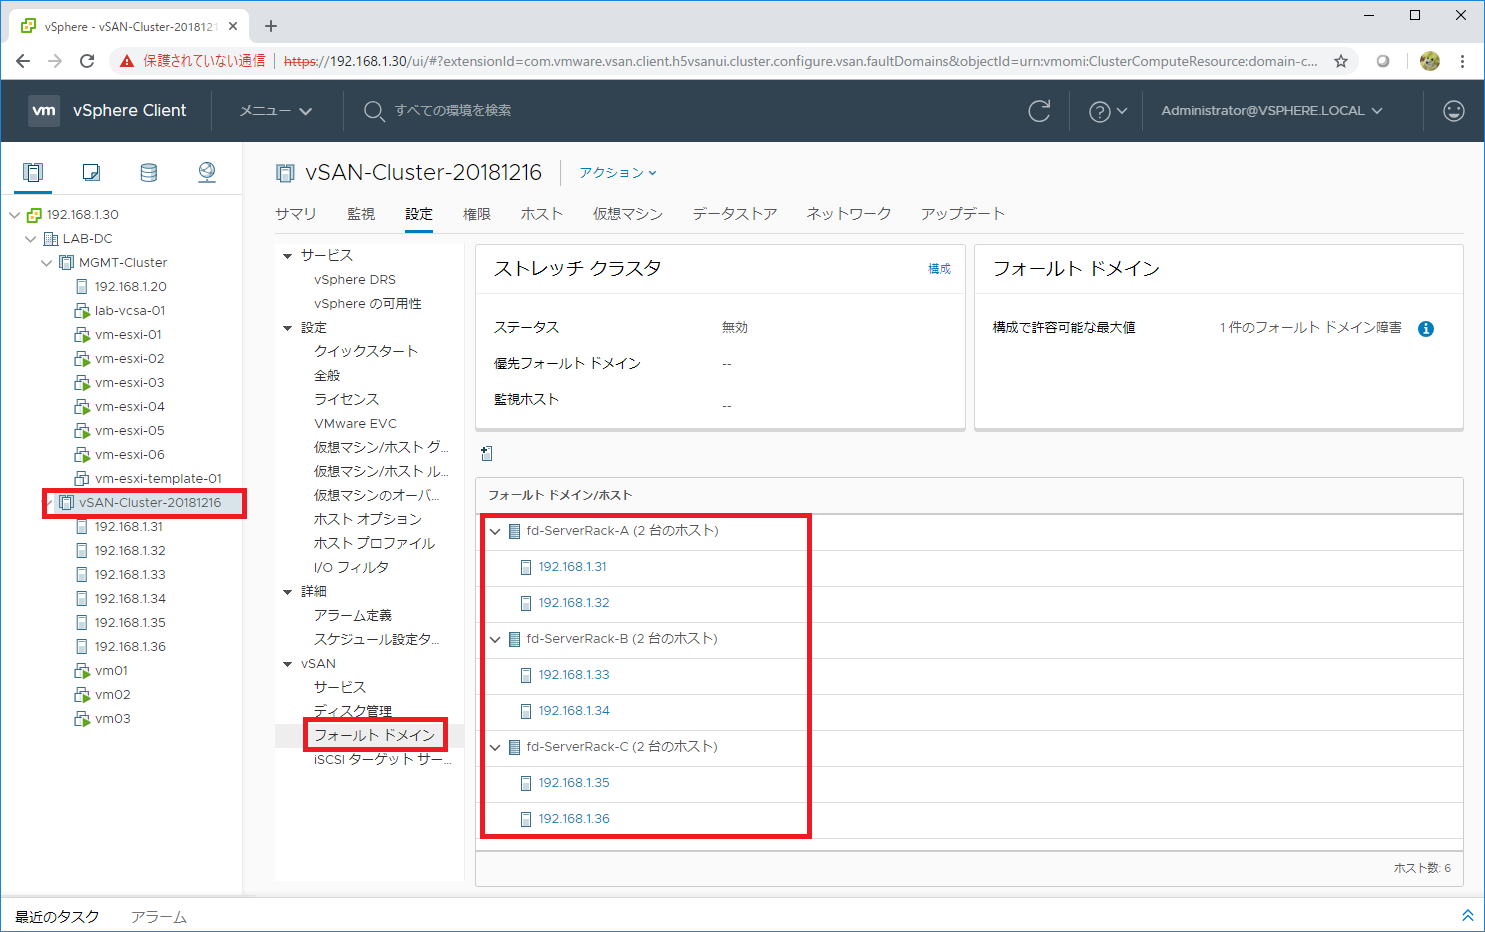Open the Networking inventory icon
The height and width of the screenshot is (932, 1485).
207,172
